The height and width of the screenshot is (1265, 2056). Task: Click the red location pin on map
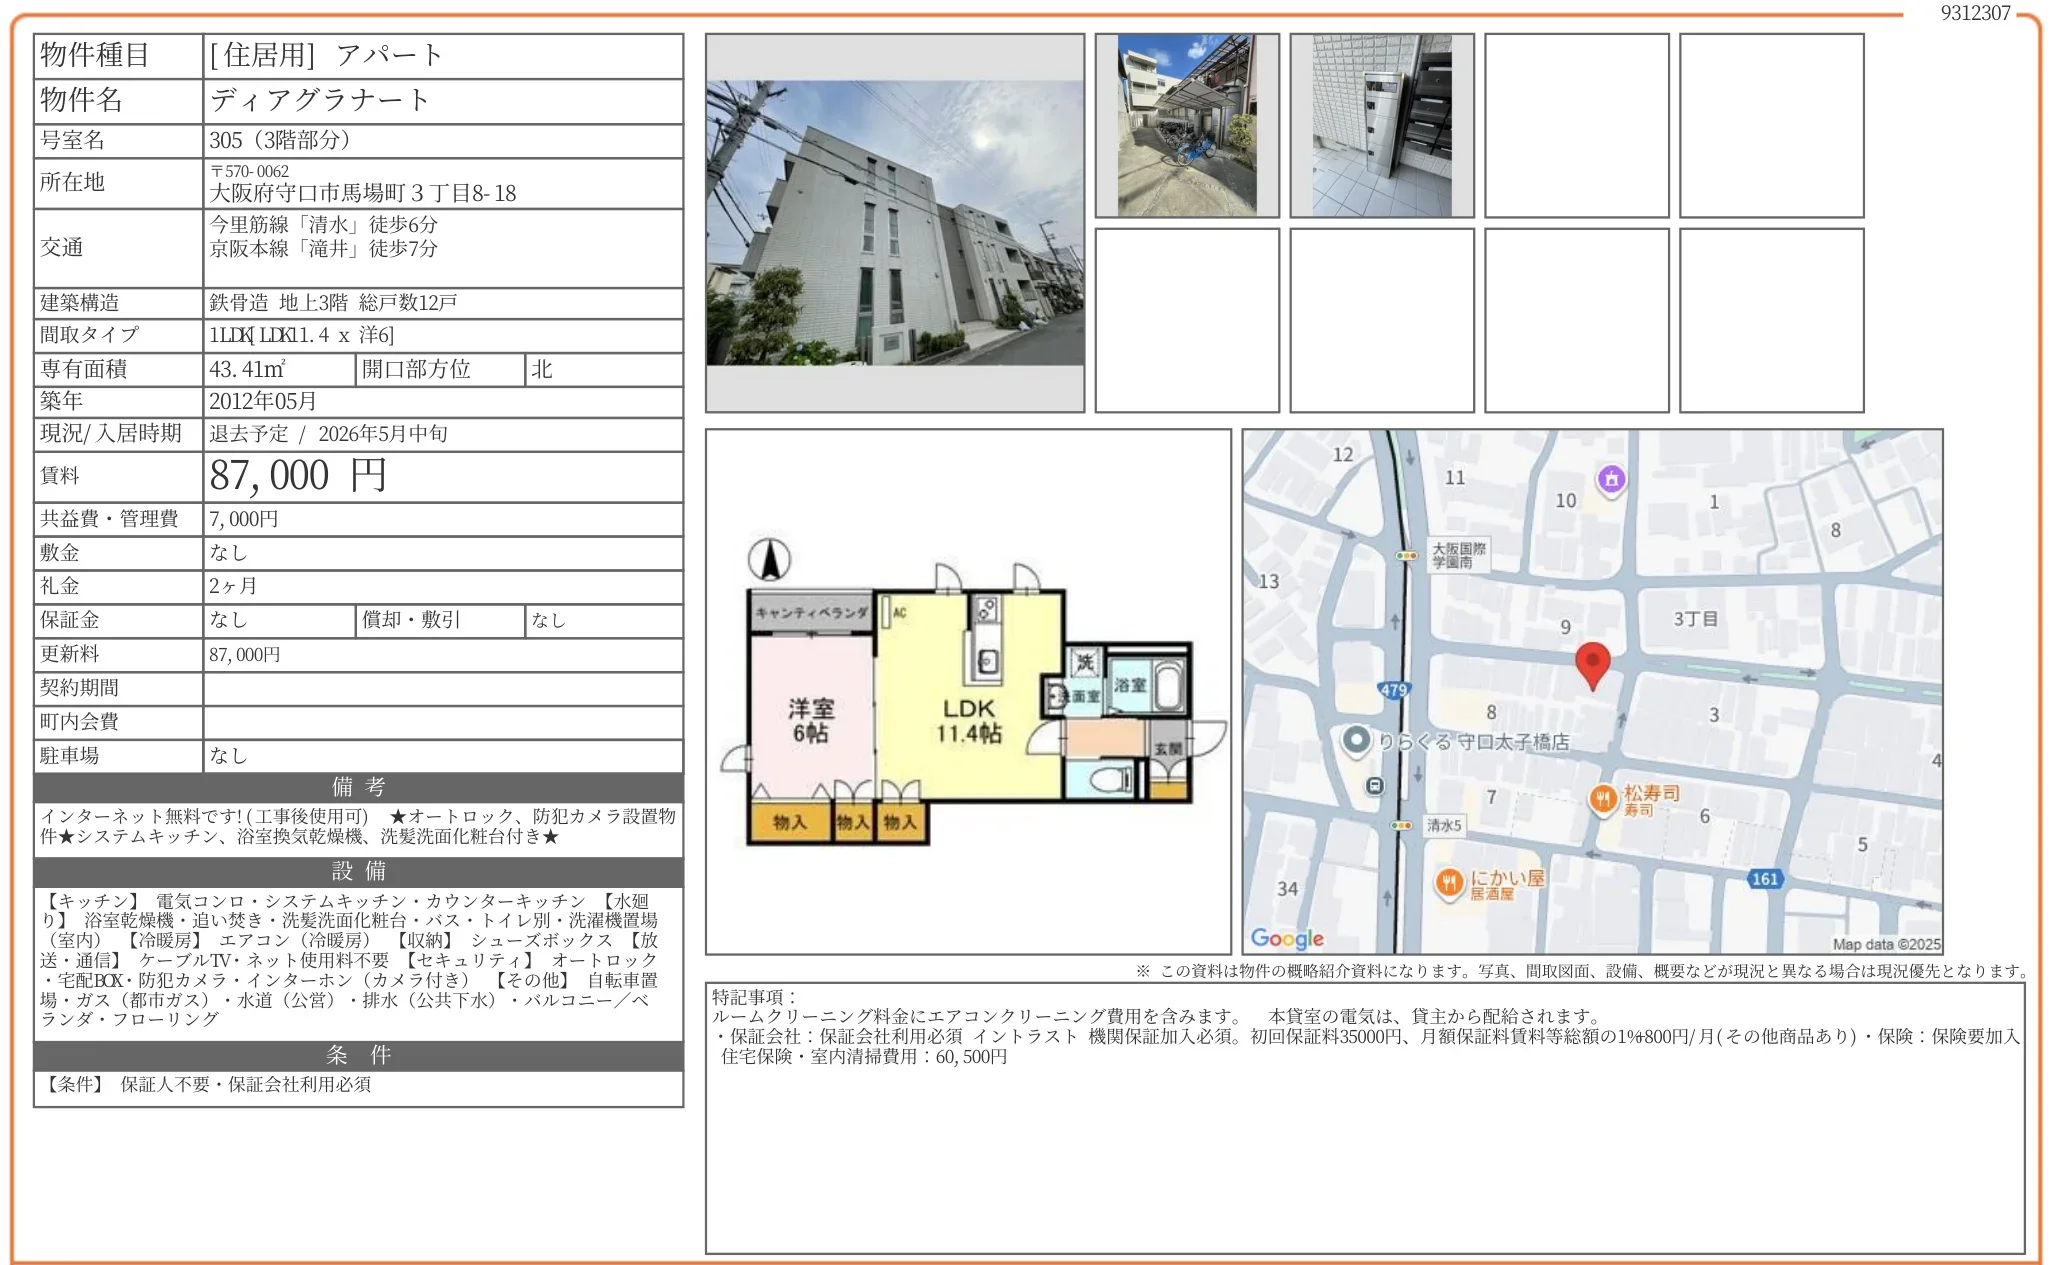(x=1592, y=662)
